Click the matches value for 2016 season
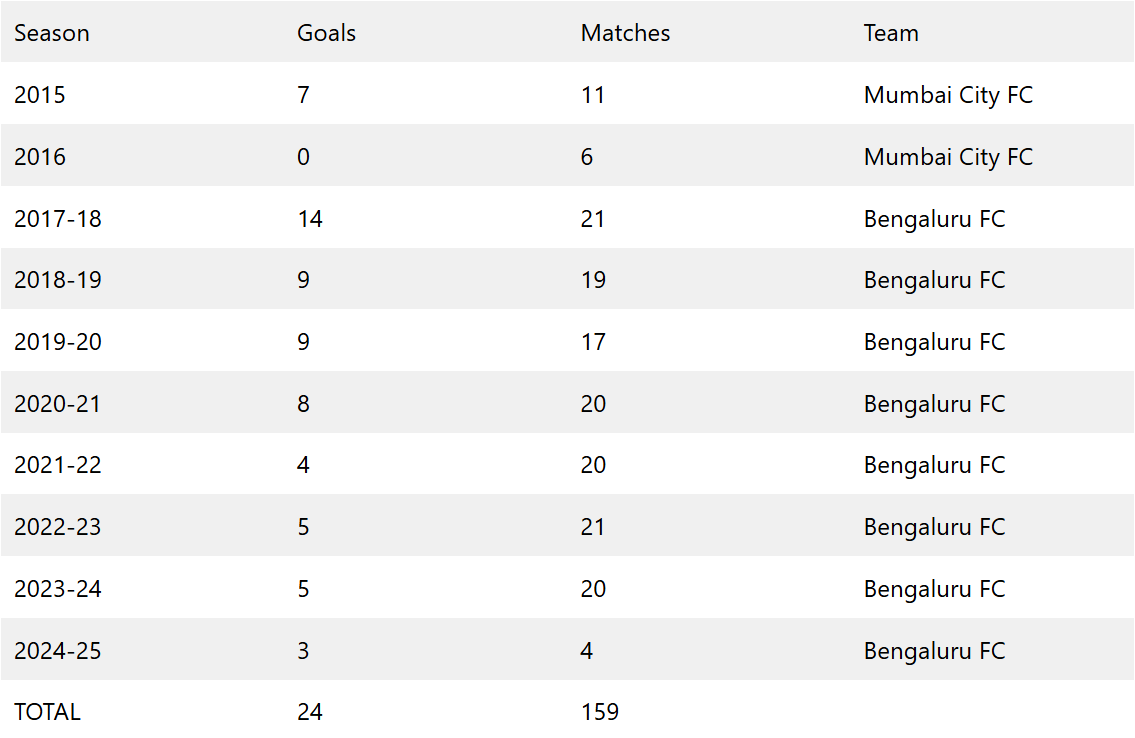 coord(587,157)
